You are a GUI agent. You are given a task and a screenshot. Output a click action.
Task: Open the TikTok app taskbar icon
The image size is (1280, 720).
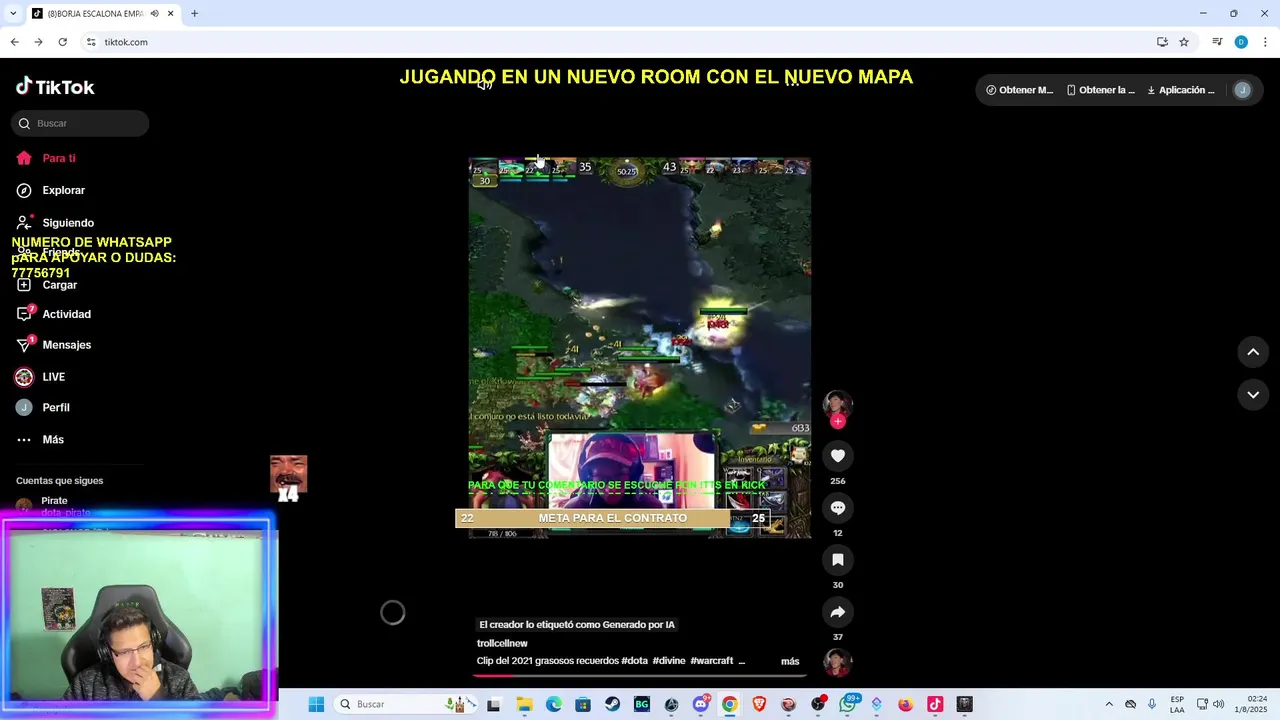tap(935, 704)
